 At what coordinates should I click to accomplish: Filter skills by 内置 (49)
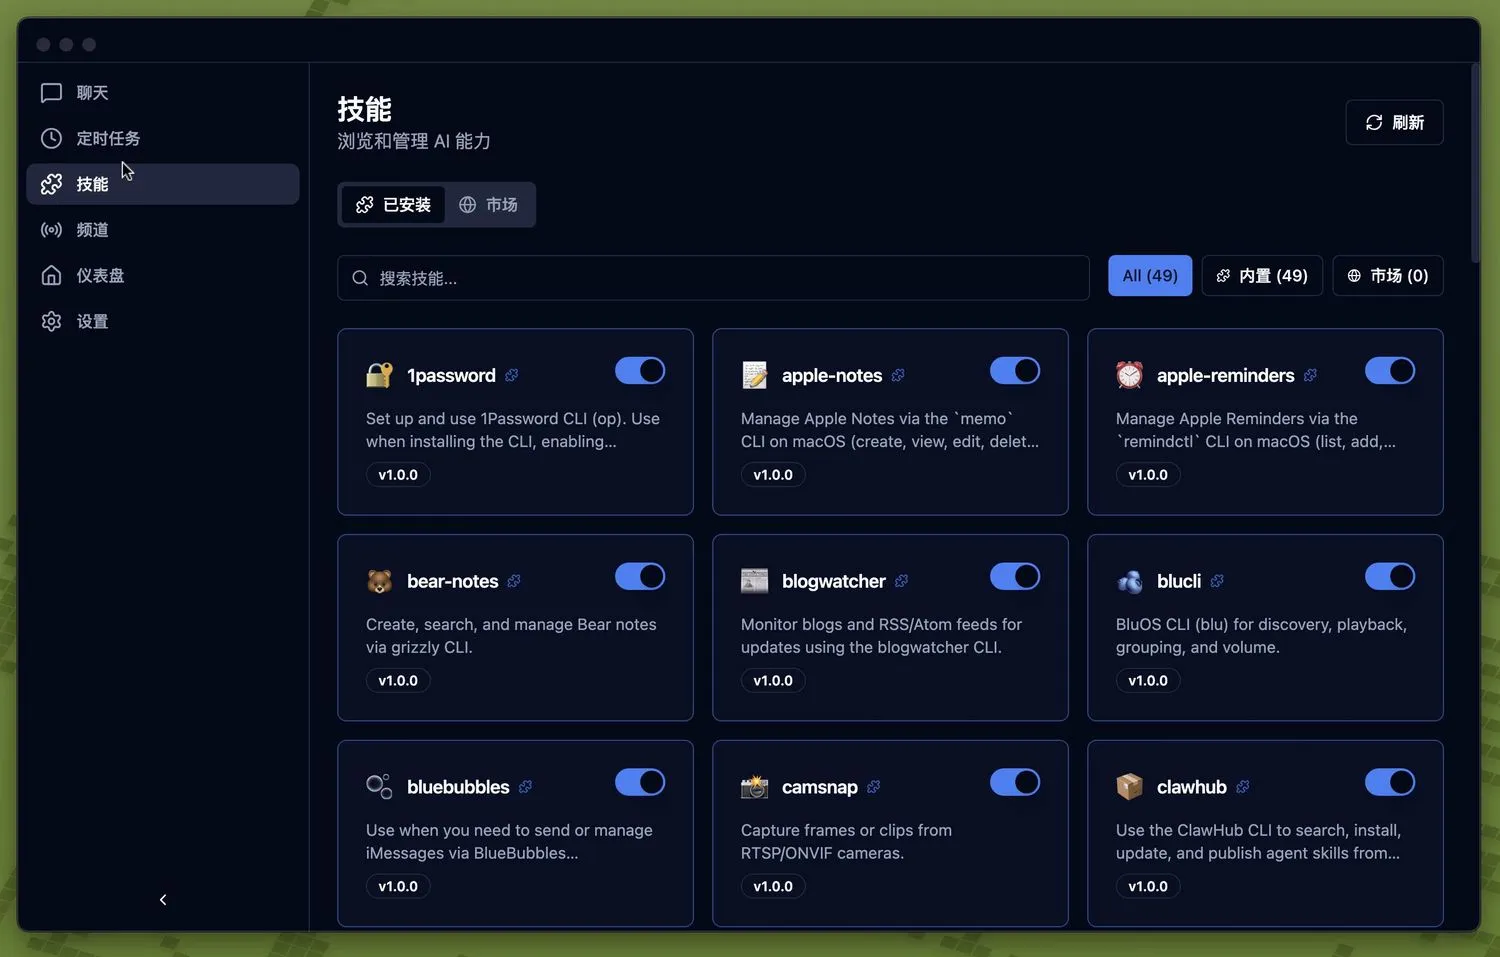point(1262,276)
